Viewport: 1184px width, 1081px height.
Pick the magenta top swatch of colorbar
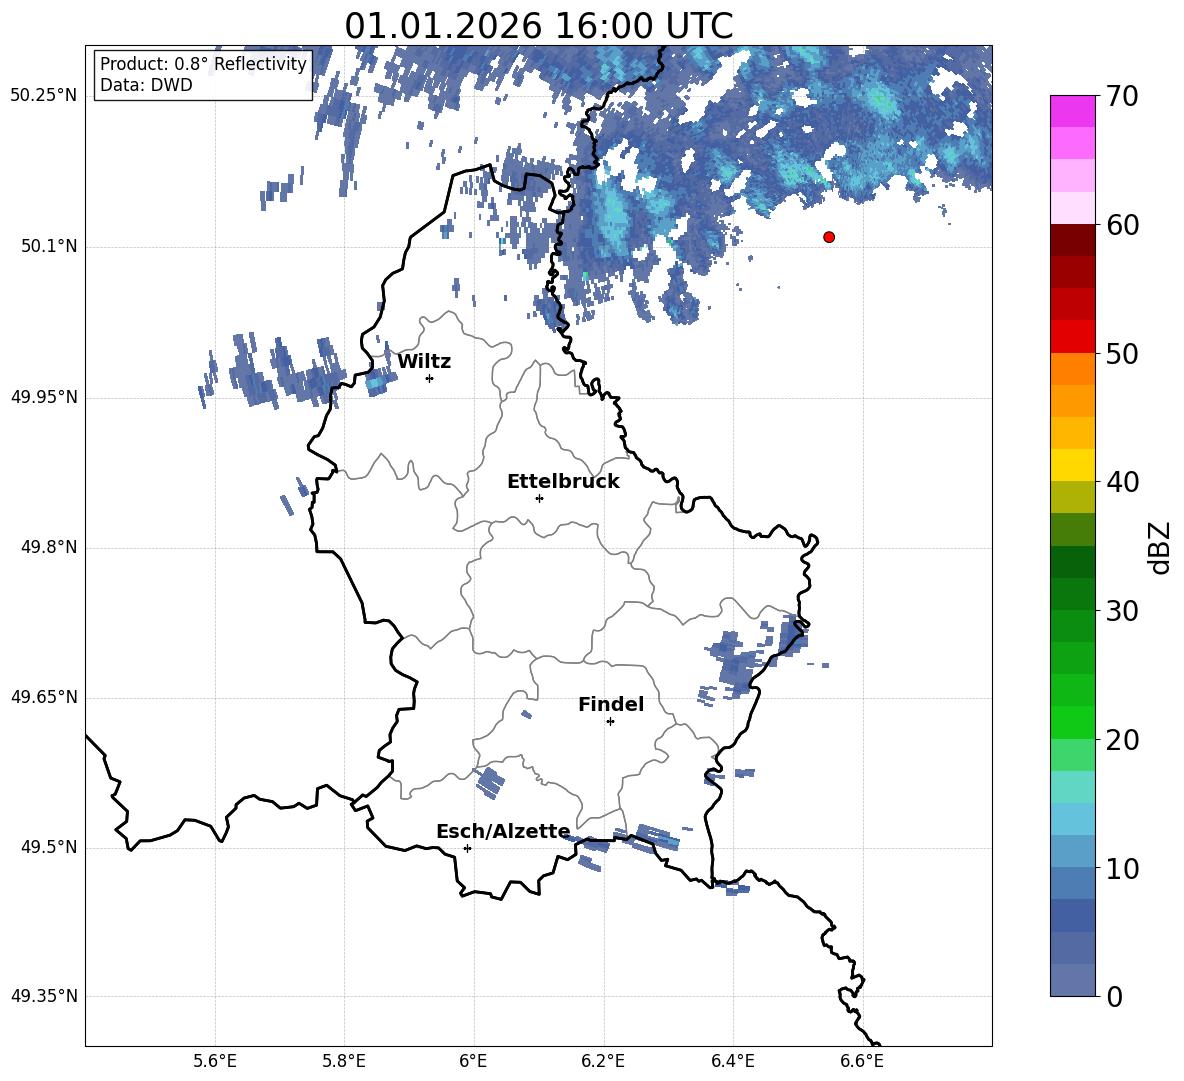[1072, 111]
